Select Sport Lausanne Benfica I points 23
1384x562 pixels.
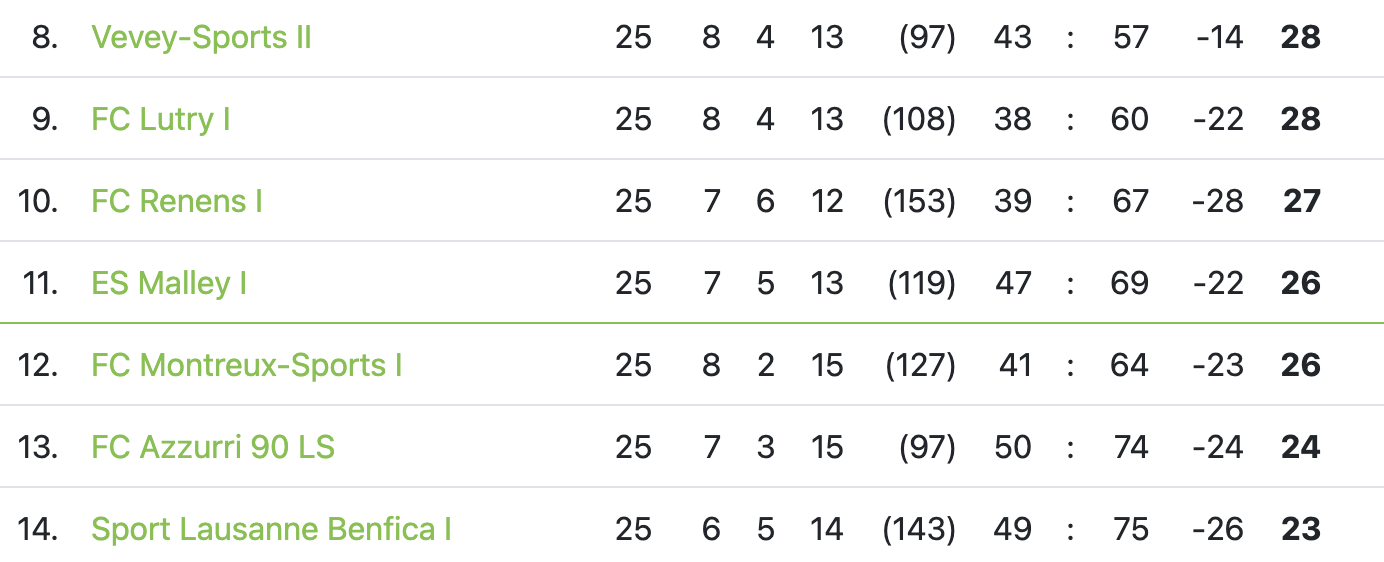[x=1301, y=530]
